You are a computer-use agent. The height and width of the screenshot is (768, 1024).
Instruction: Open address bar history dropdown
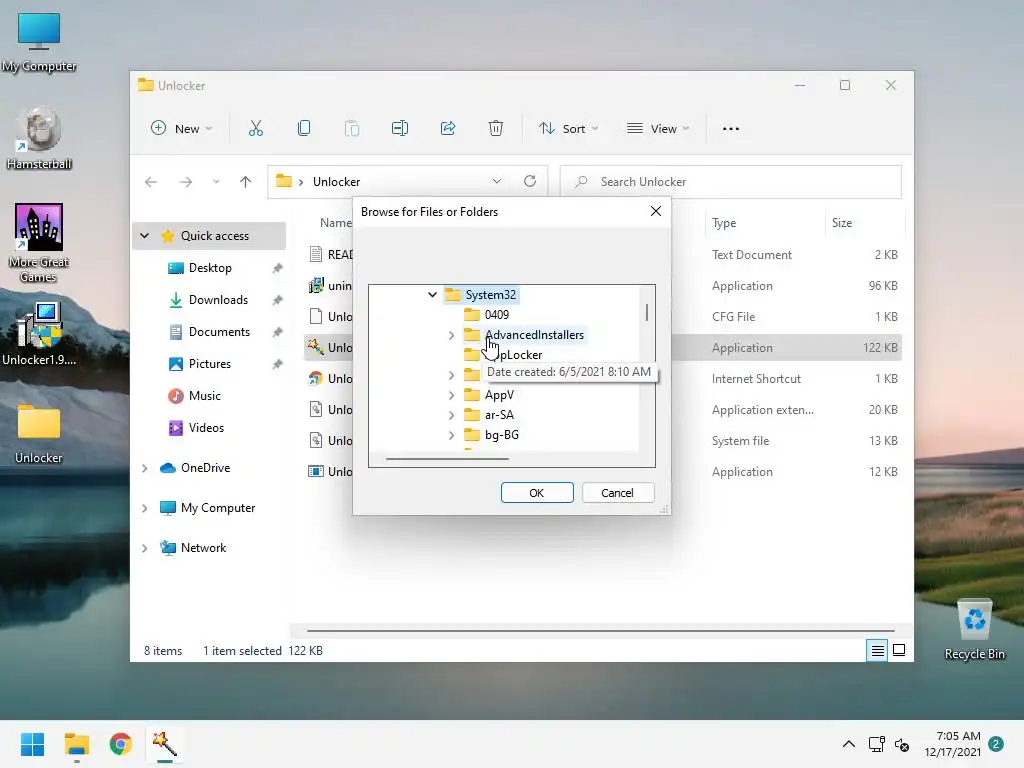pyautogui.click(x=497, y=182)
